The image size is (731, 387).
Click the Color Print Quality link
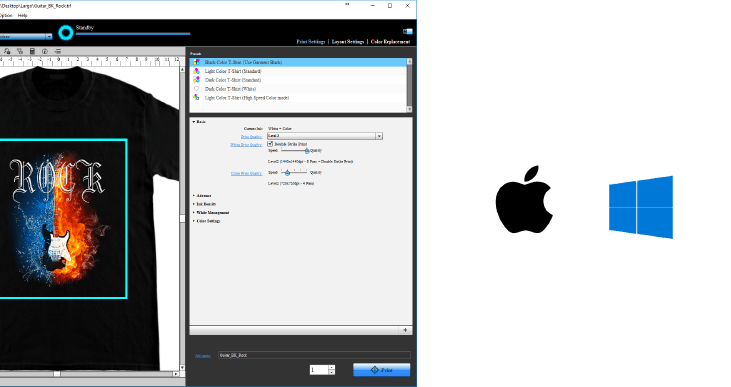coord(247,173)
